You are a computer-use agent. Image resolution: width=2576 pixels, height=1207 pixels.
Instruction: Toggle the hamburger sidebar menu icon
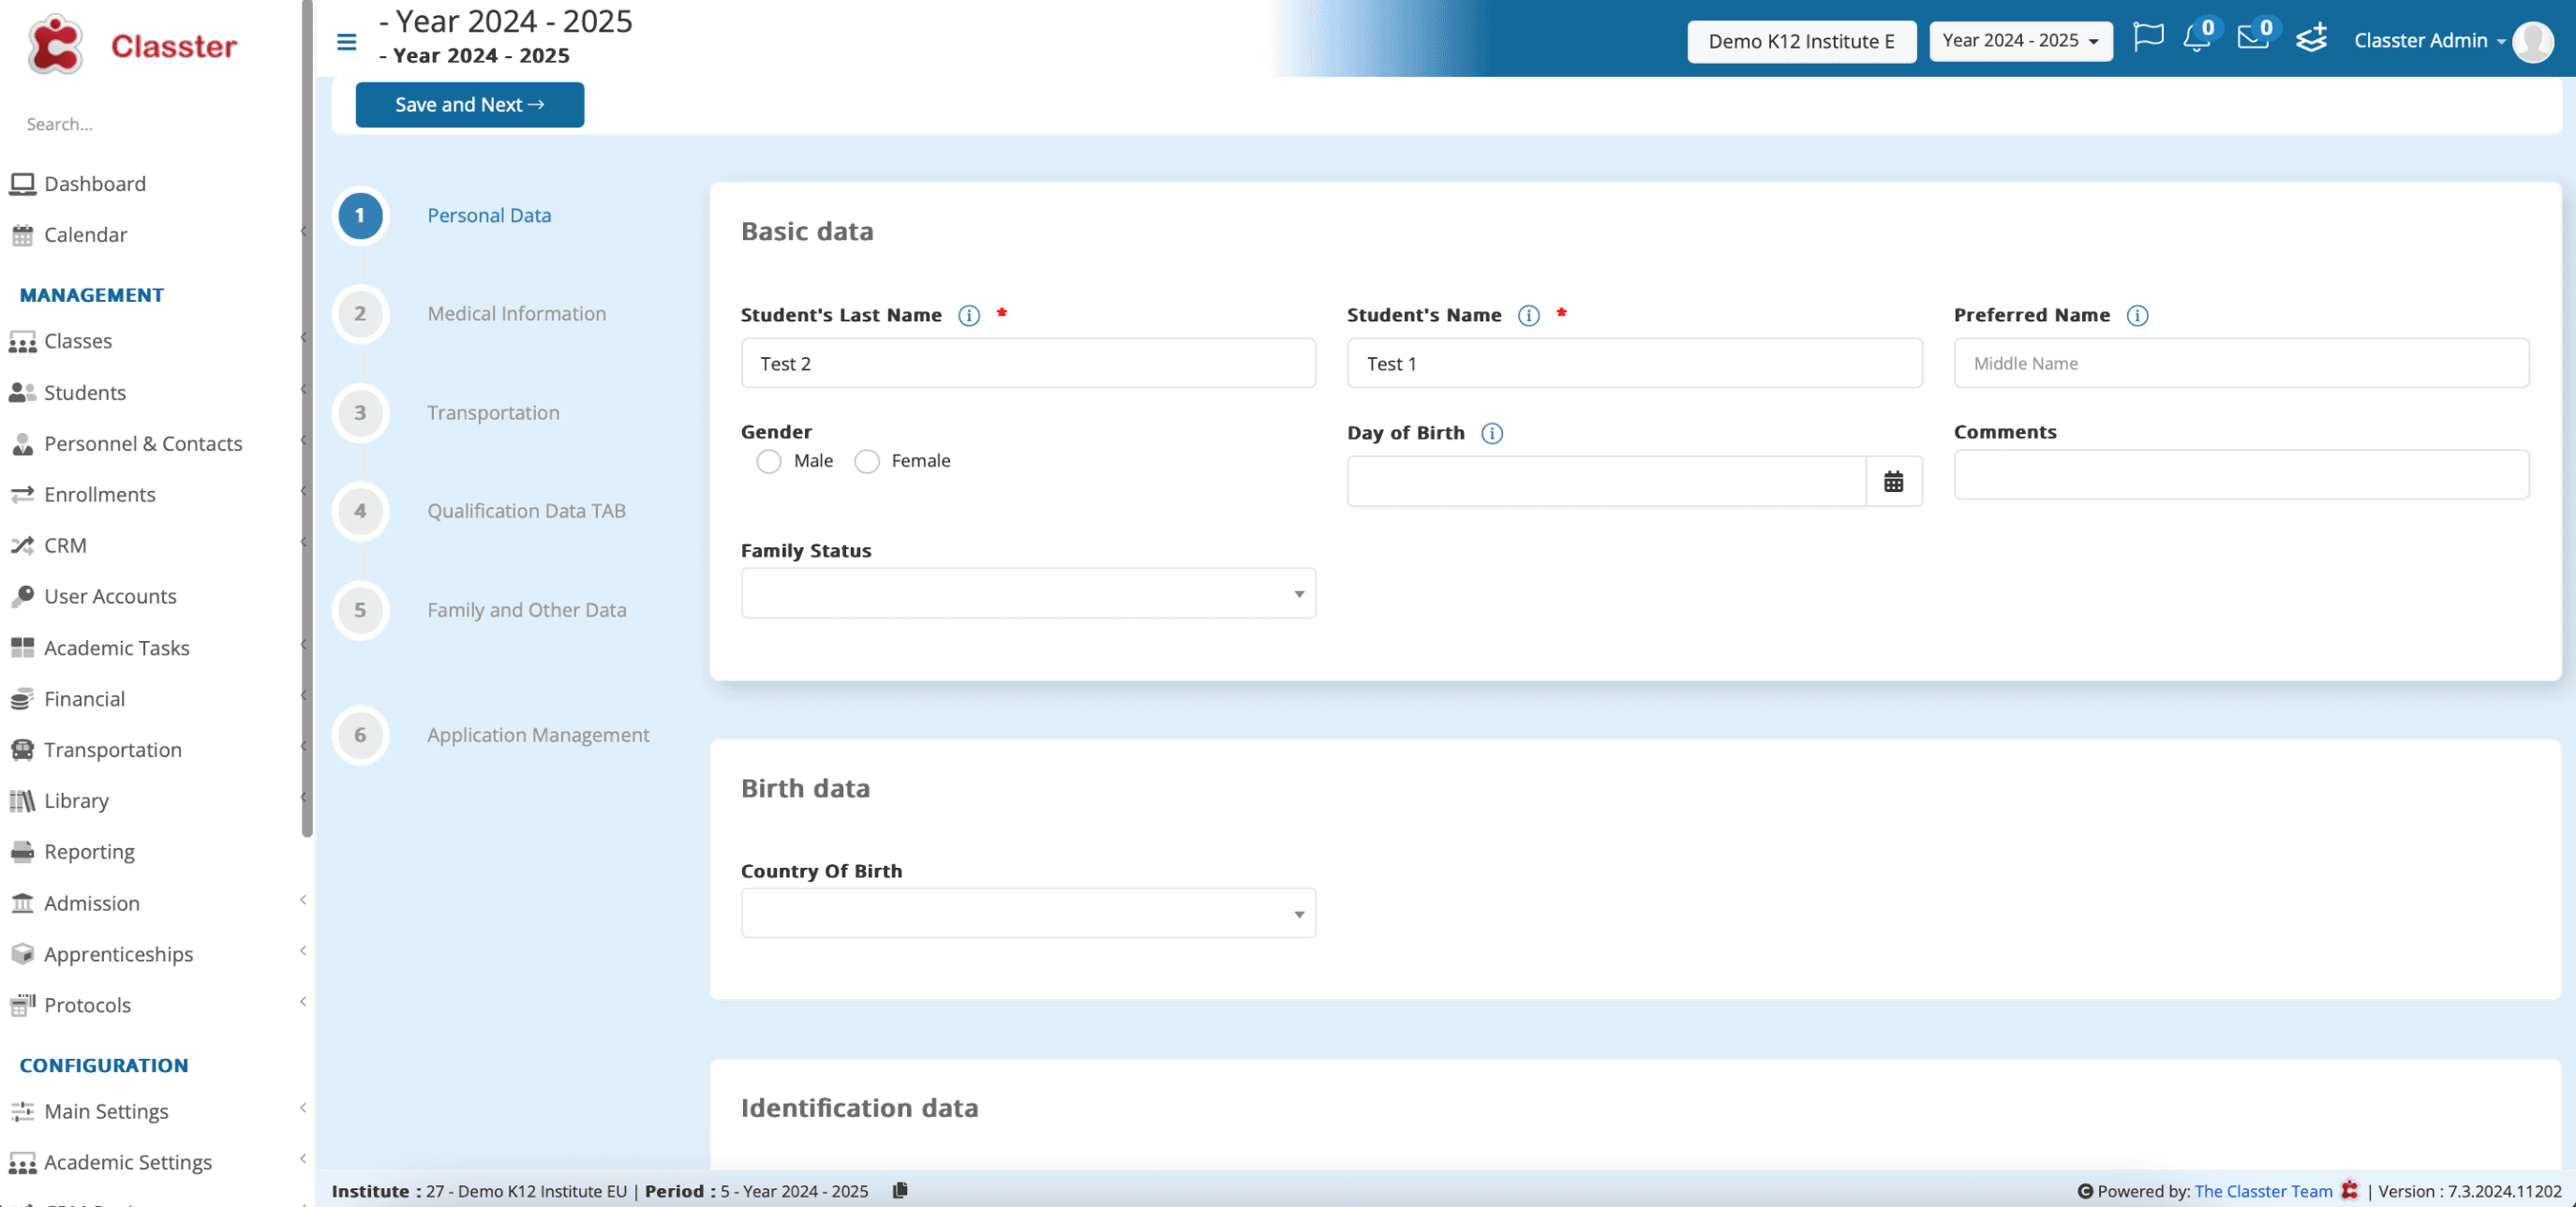pyautogui.click(x=346, y=42)
